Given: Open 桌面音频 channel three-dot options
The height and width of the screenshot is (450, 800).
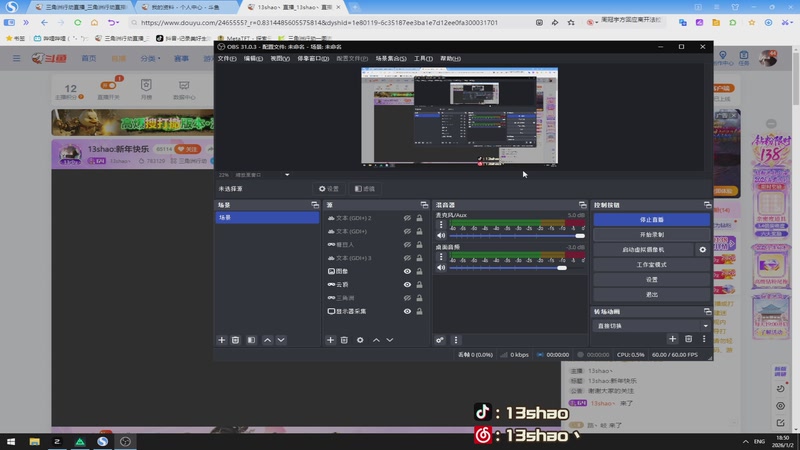Looking at the screenshot, I should click(x=441, y=257).
